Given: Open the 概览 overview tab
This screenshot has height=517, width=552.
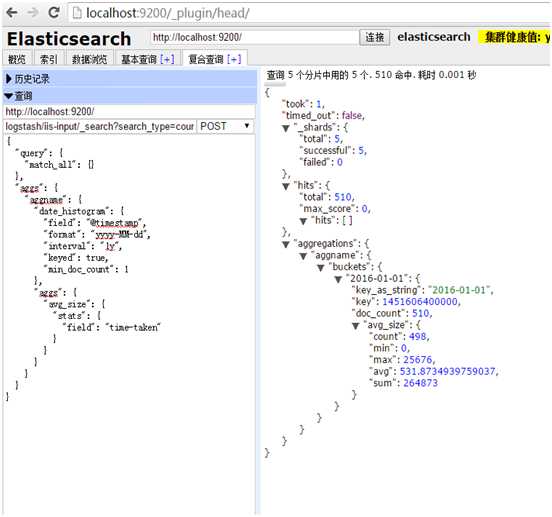Looking at the screenshot, I should 17,59.
